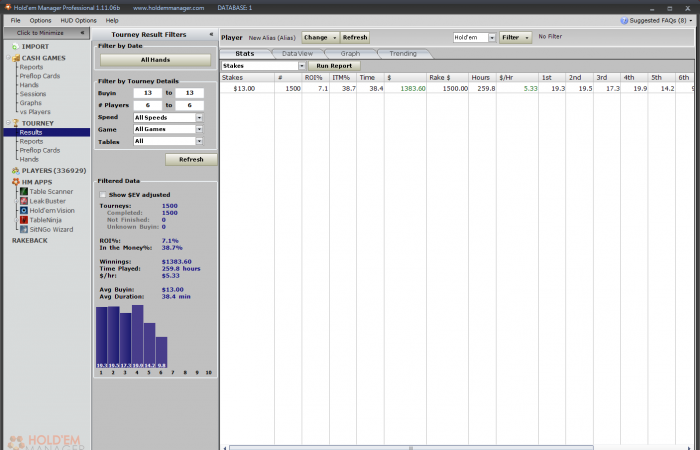The height and width of the screenshot is (450, 700).
Task: Open the Rakeback section
Action: (x=29, y=241)
